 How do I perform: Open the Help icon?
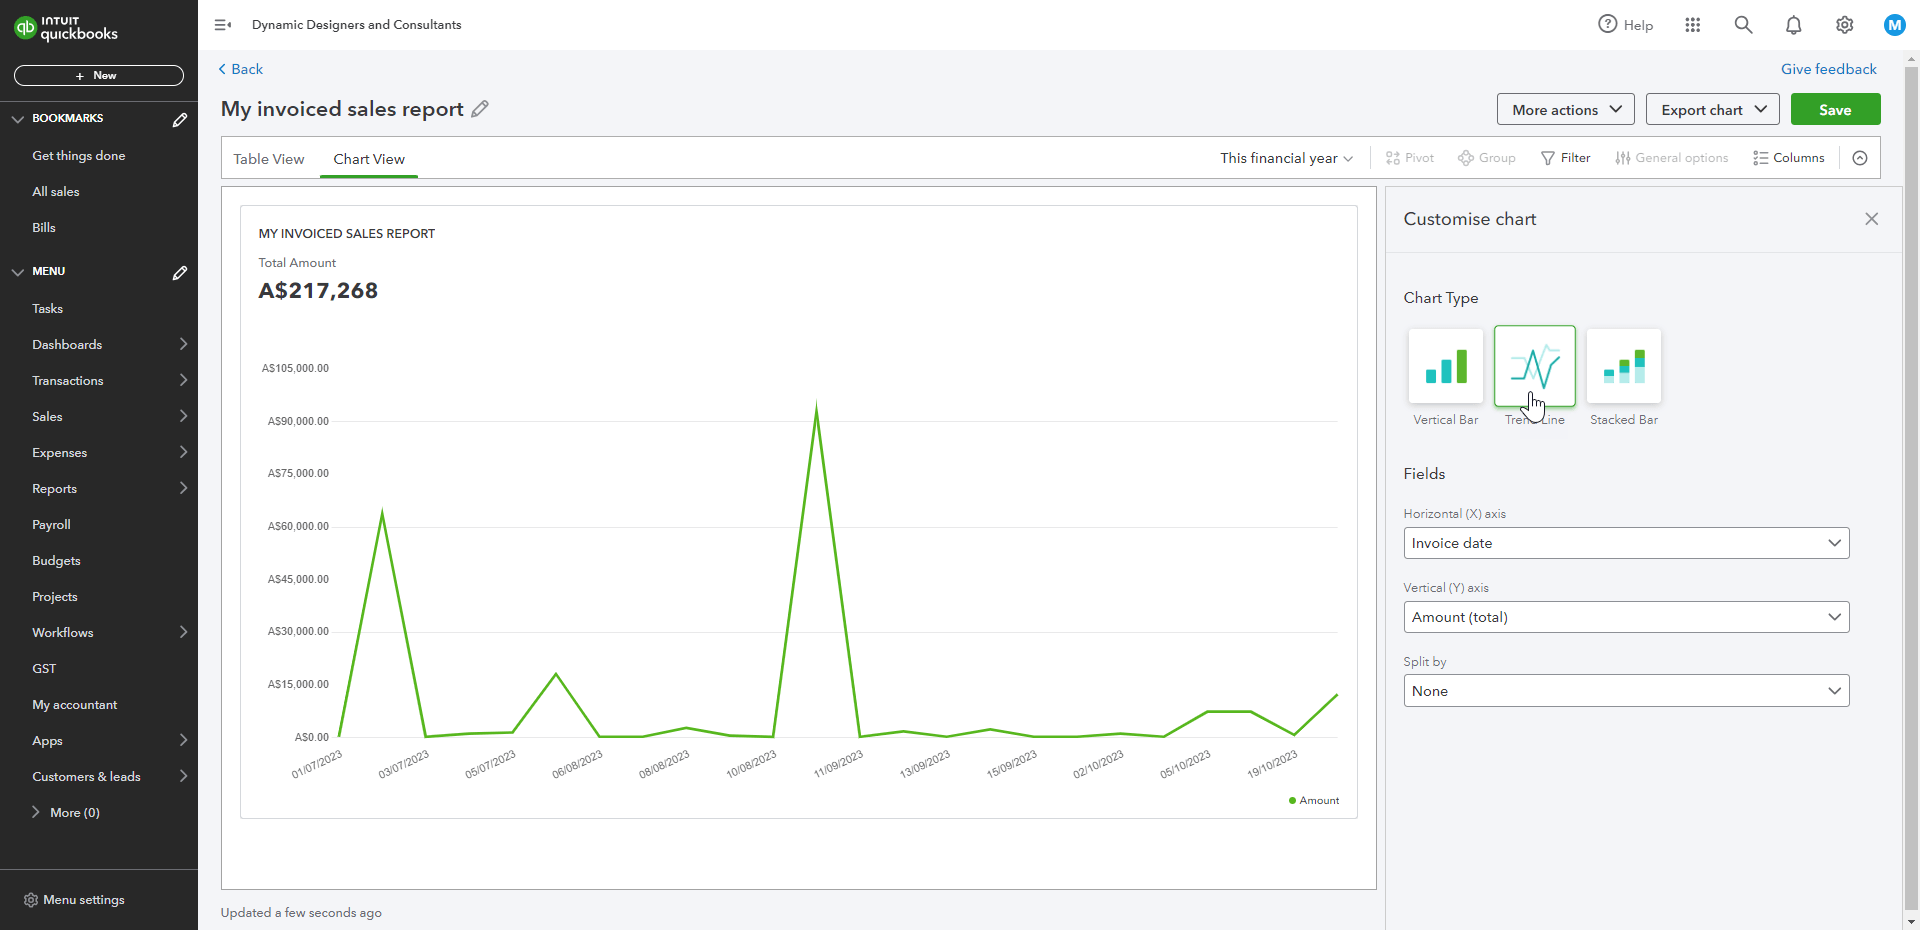[x=1625, y=25]
